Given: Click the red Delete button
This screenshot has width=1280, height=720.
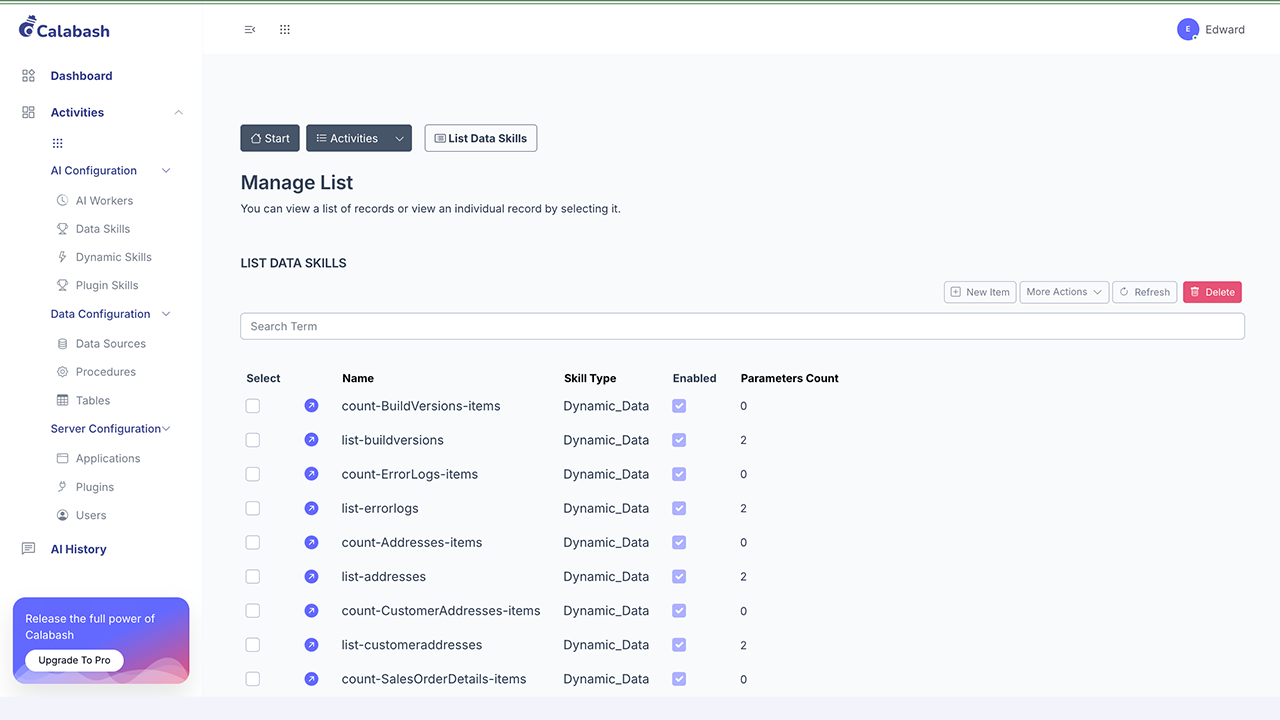Looking at the screenshot, I should click(x=1212, y=292).
